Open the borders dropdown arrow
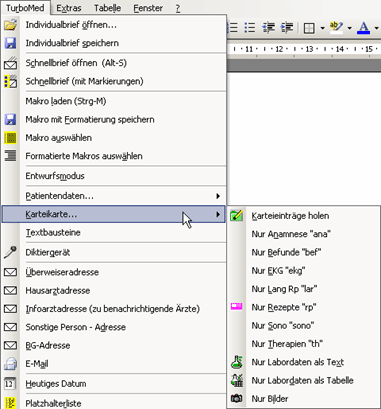This screenshot has width=381, height=409. coord(322,28)
